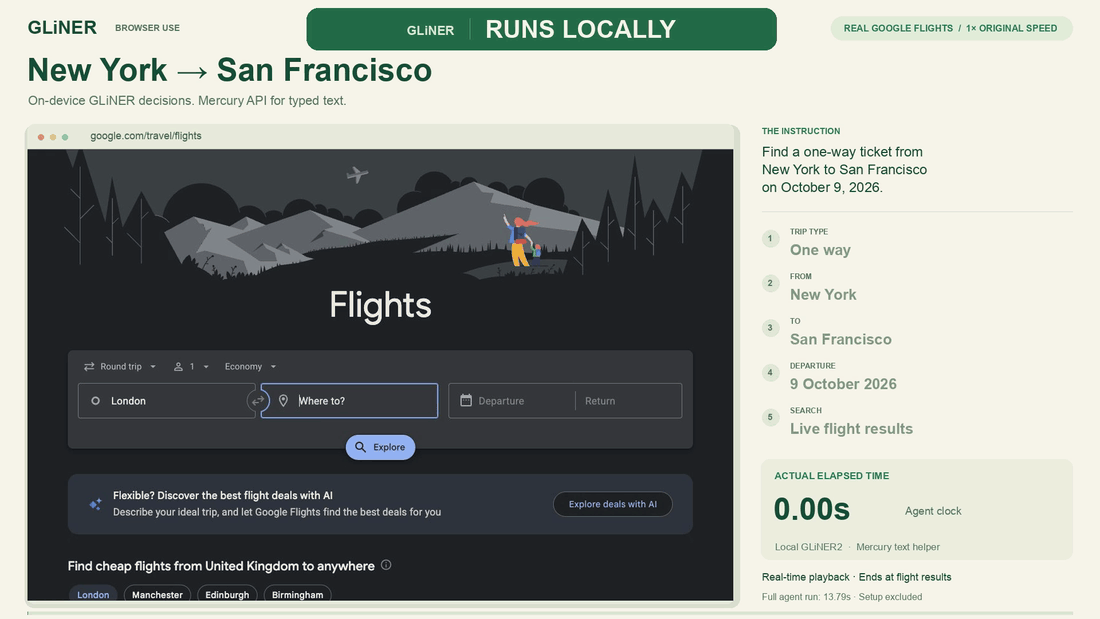Click the AI sparkle icon in deals banner
Screen dimensions: 1100x619
(95, 504)
